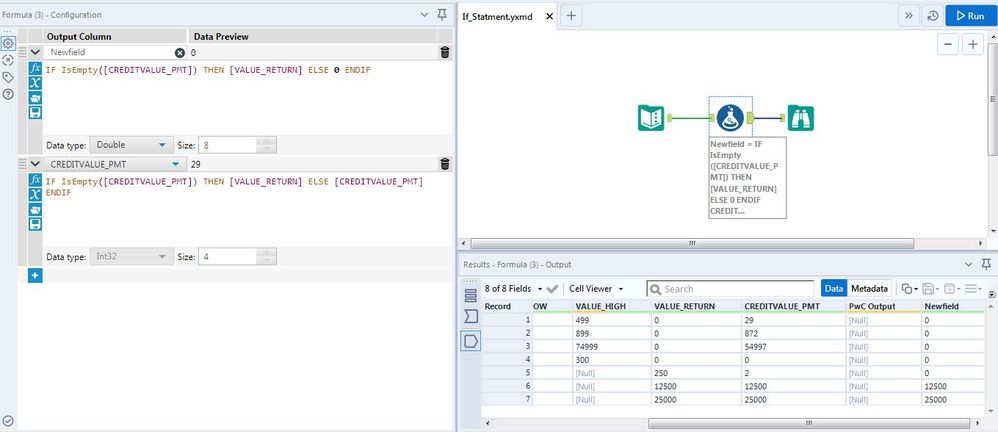Image resolution: width=998 pixels, height=432 pixels.
Task: Show Data view in results
Action: pos(833,288)
